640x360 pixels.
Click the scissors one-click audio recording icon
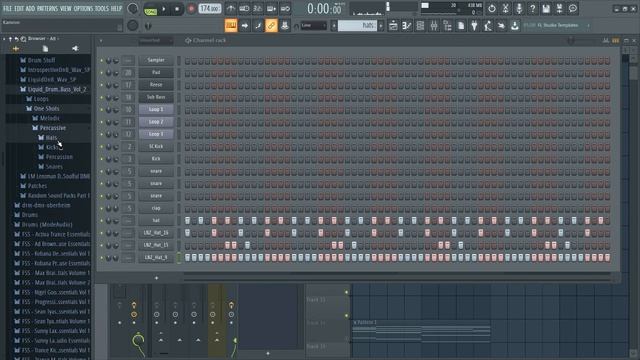click(505, 8)
